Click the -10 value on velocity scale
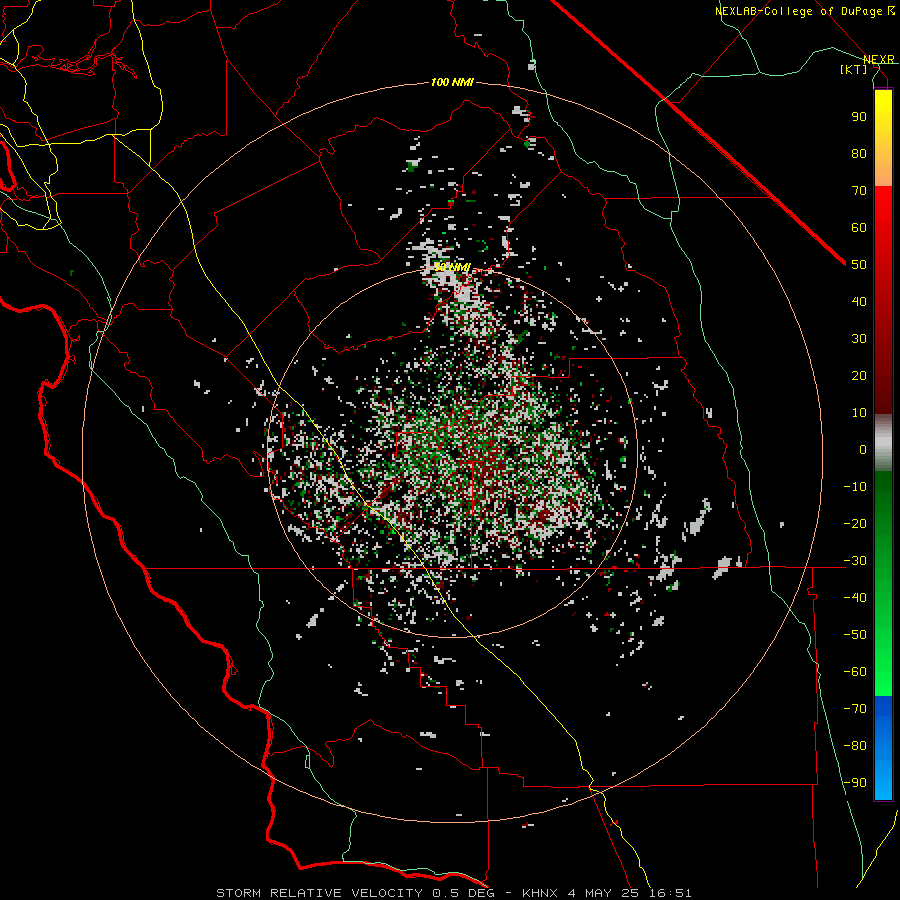Image resolution: width=900 pixels, height=900 pixels. click(855, 487)
